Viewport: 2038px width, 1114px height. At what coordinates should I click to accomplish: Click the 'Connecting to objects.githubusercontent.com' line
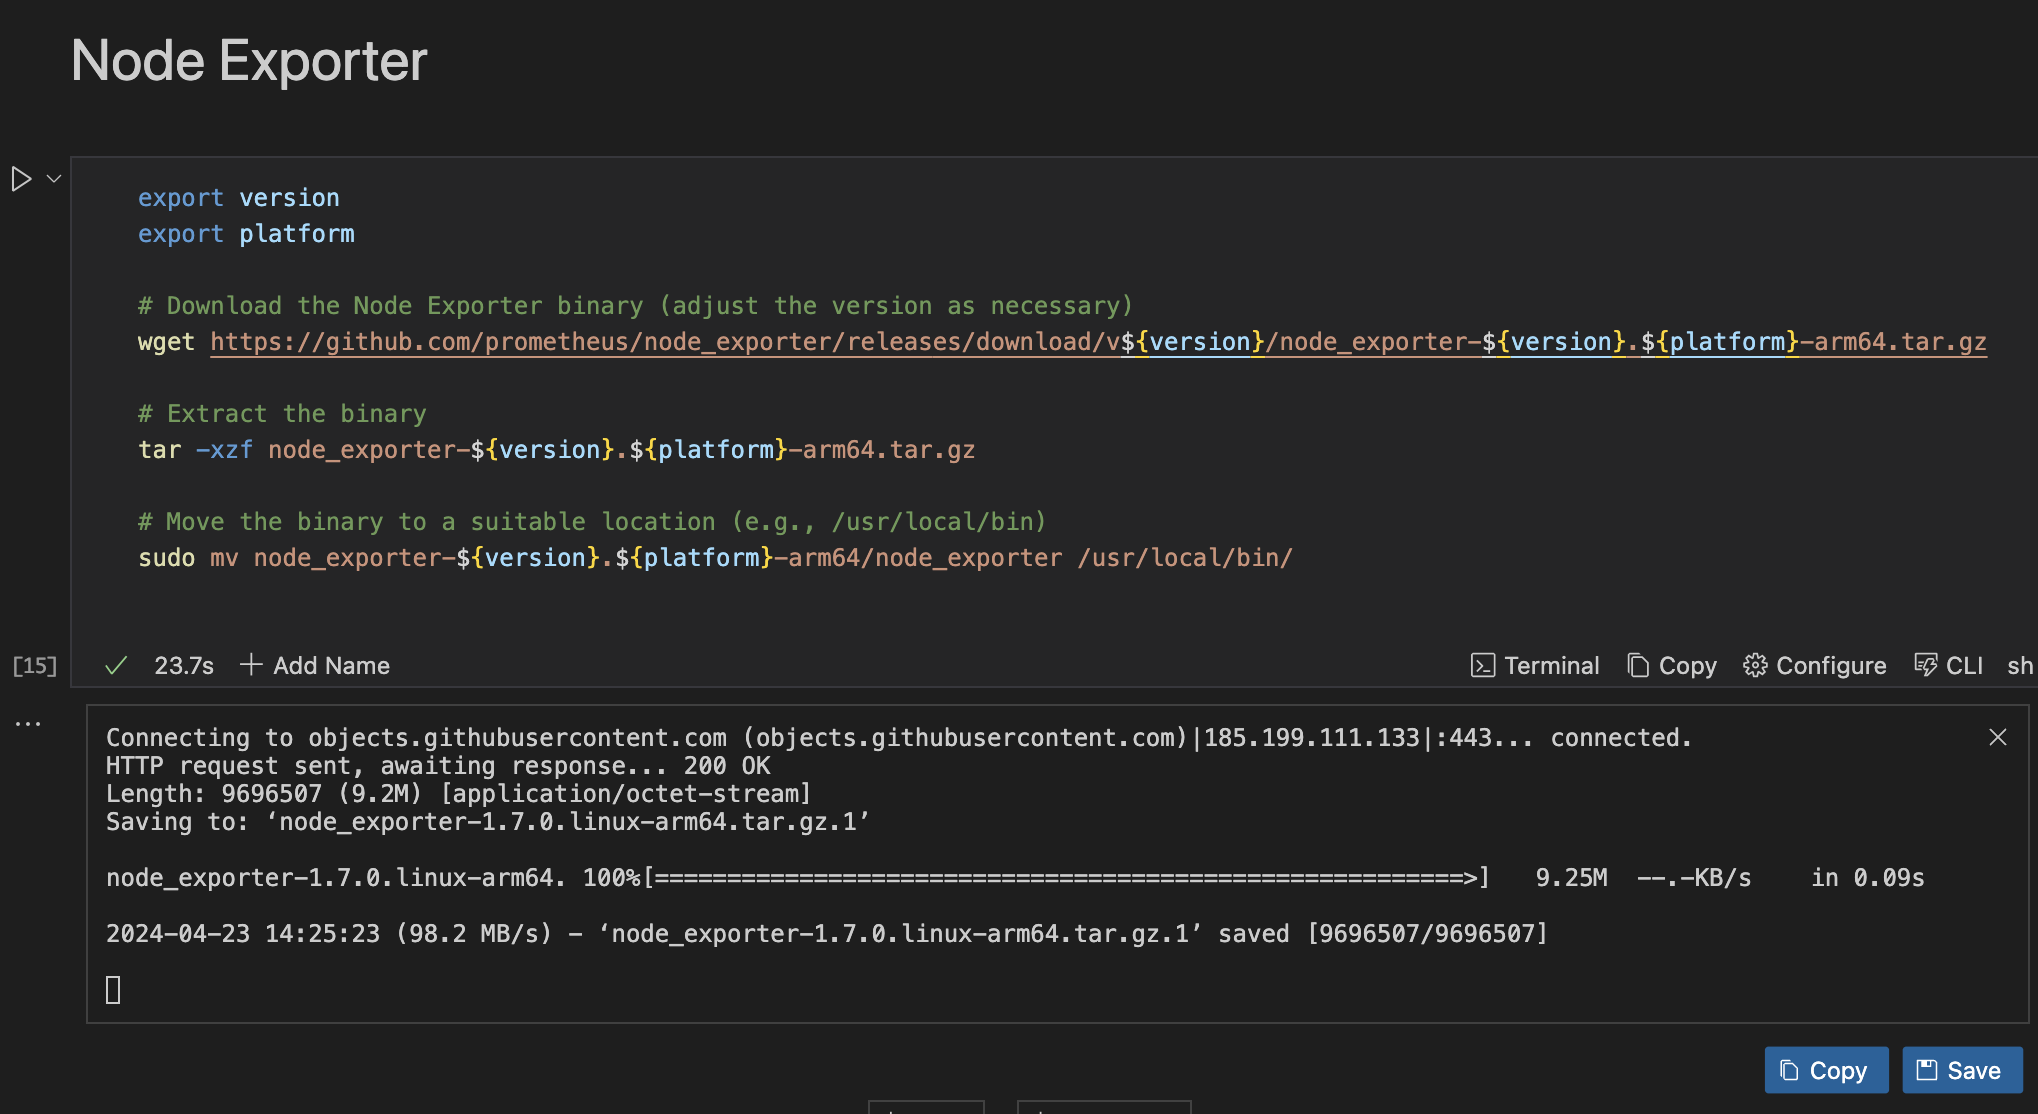[899, 738]
